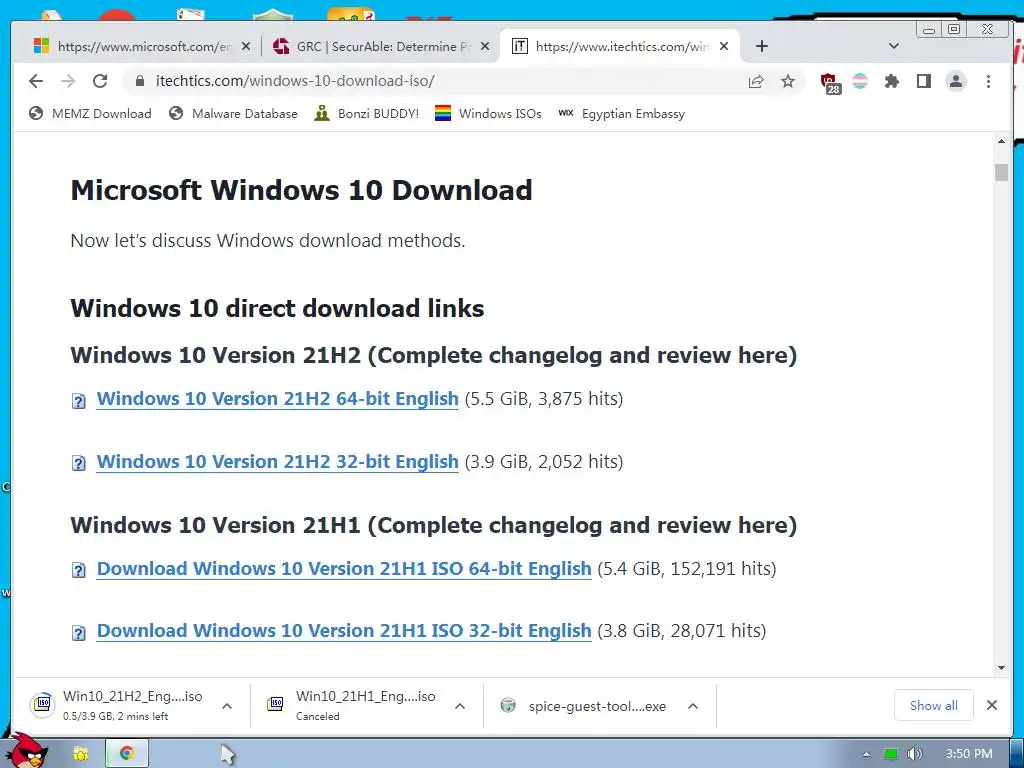Click the forward navigation arrow
This screenshot has width=1024, height=768.
pyautogui.click(x=68, y=81)
